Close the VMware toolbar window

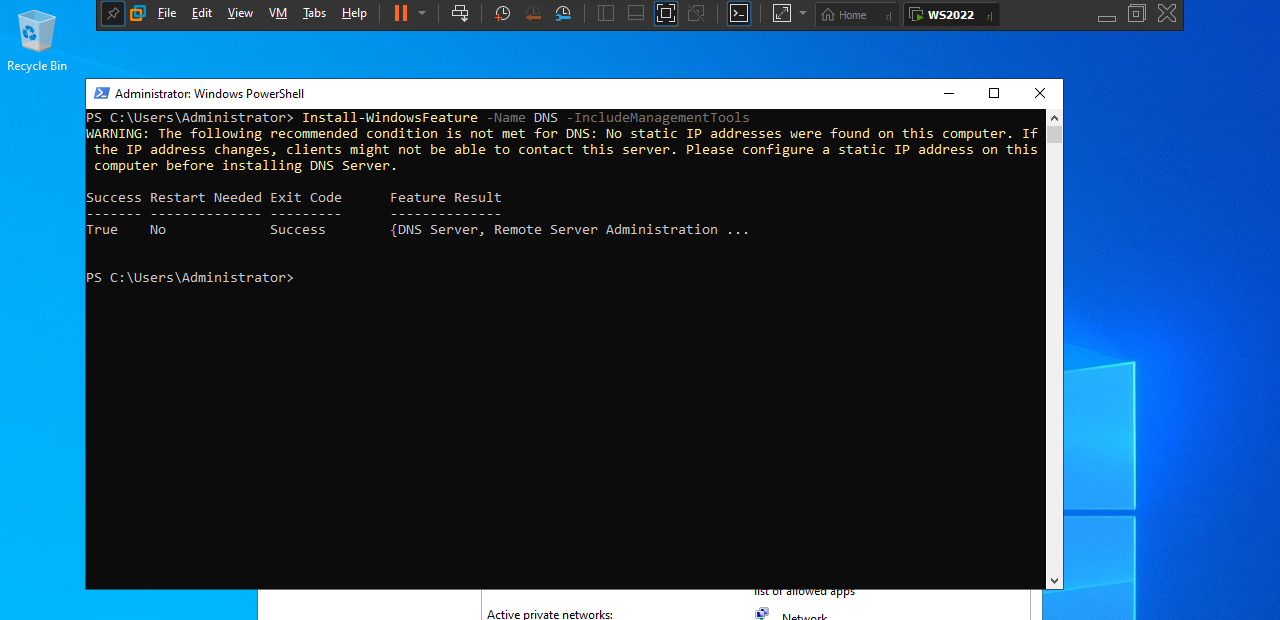[x=1167, y=14]
